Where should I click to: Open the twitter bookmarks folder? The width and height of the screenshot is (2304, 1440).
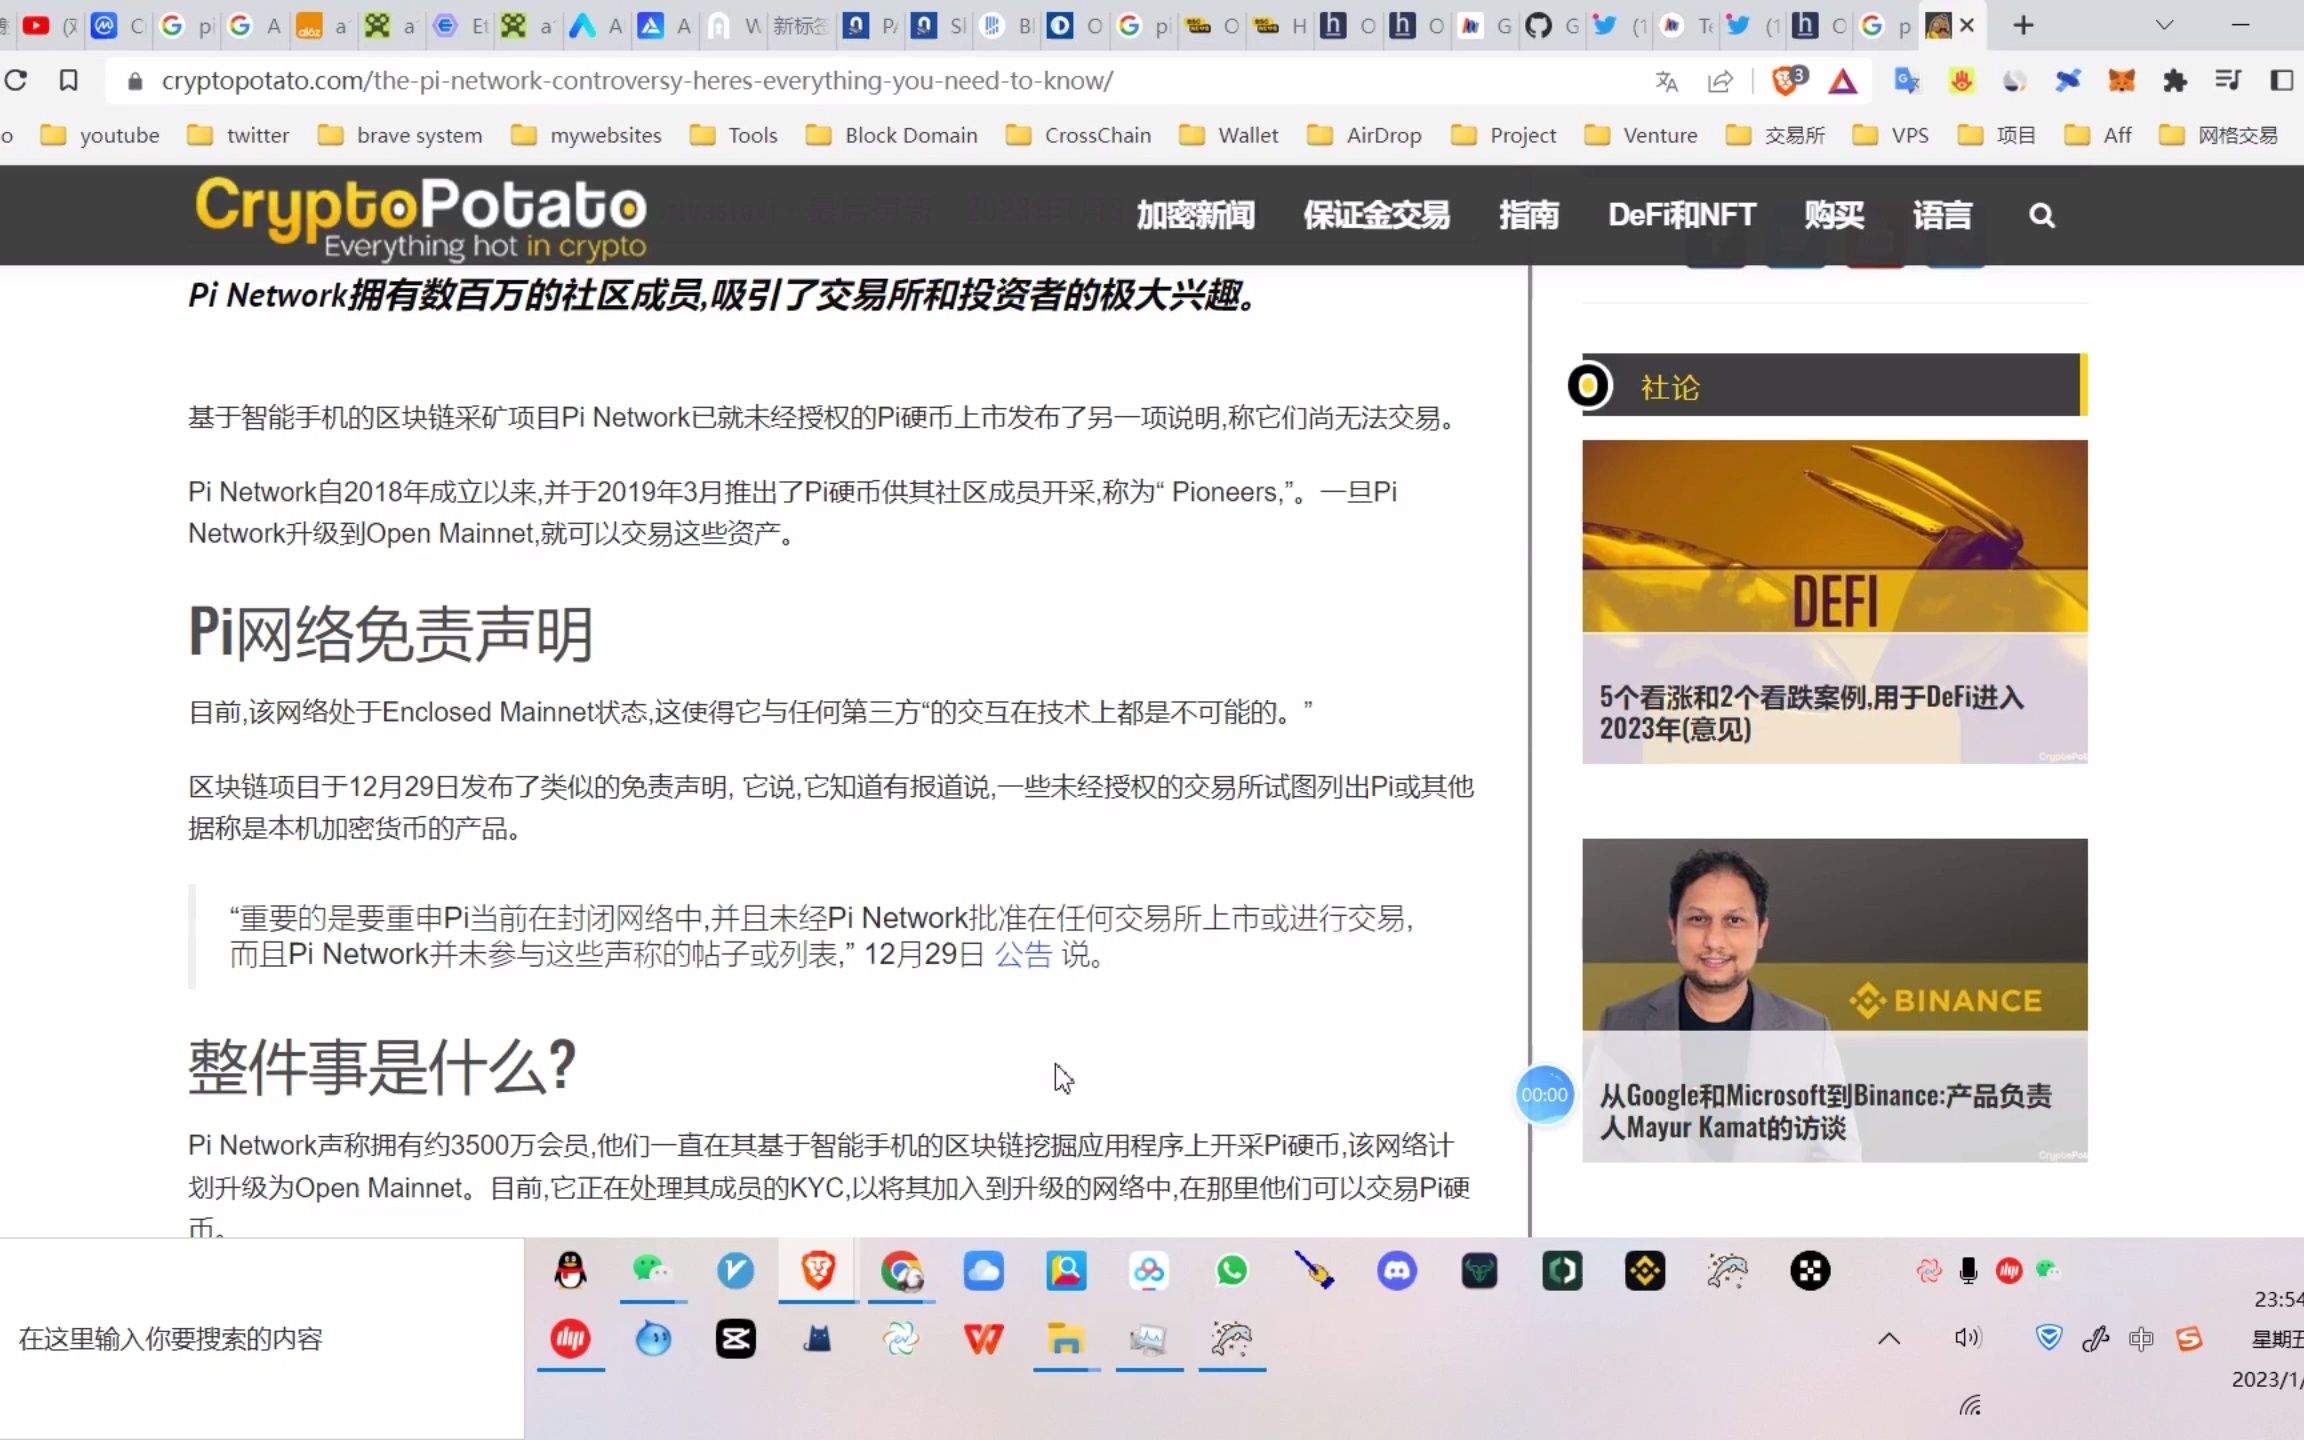239,135
